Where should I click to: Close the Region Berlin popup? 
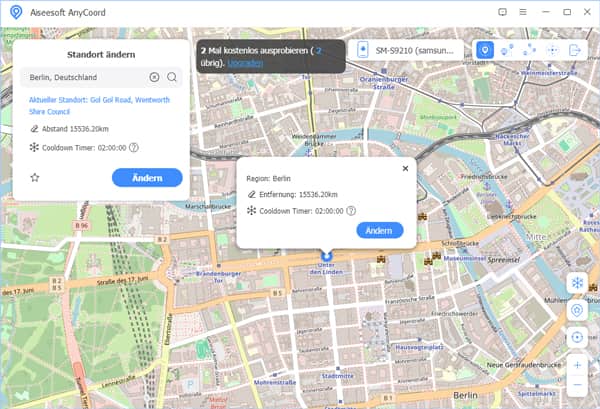click(405, 168)
